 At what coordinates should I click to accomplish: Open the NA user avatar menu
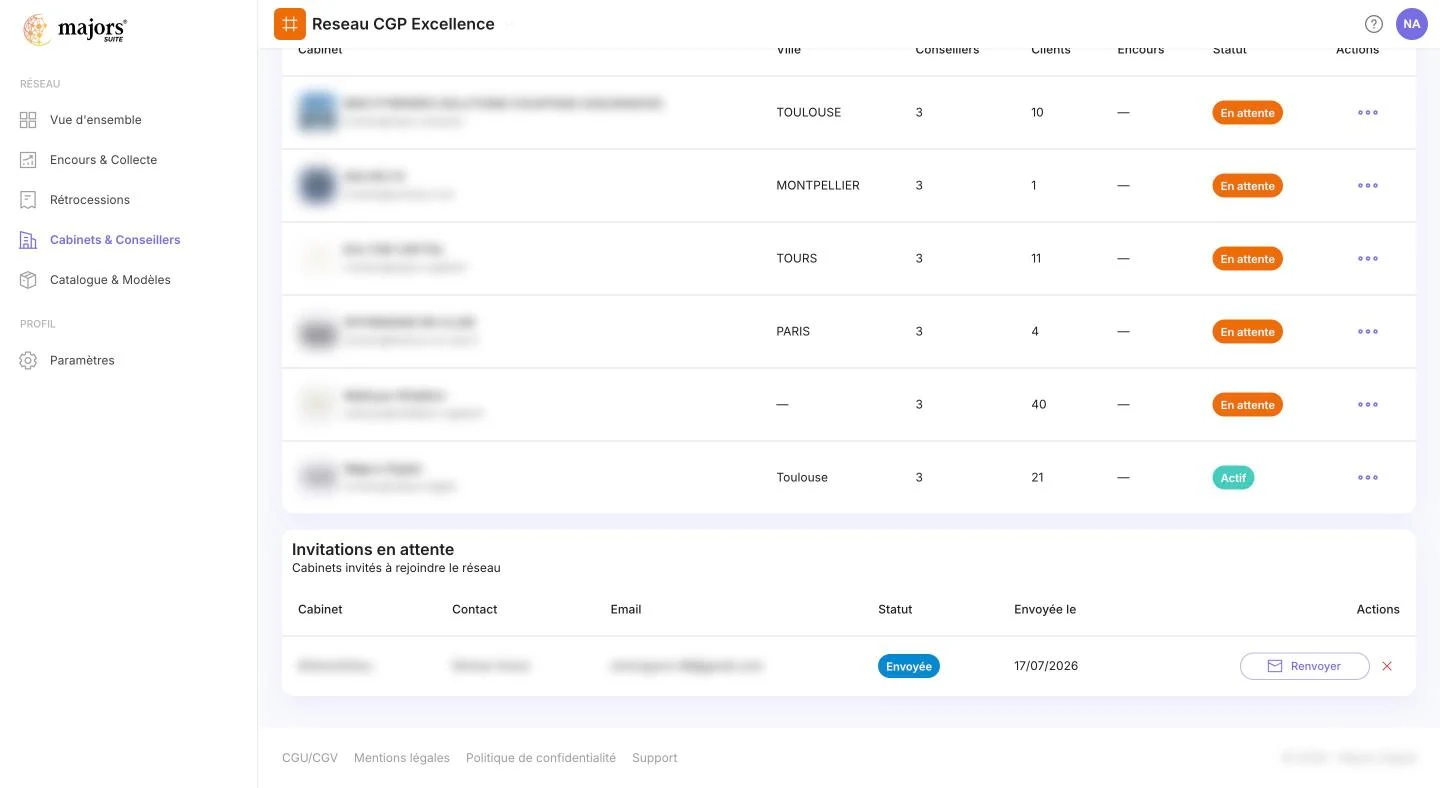tap(1412, 24)
